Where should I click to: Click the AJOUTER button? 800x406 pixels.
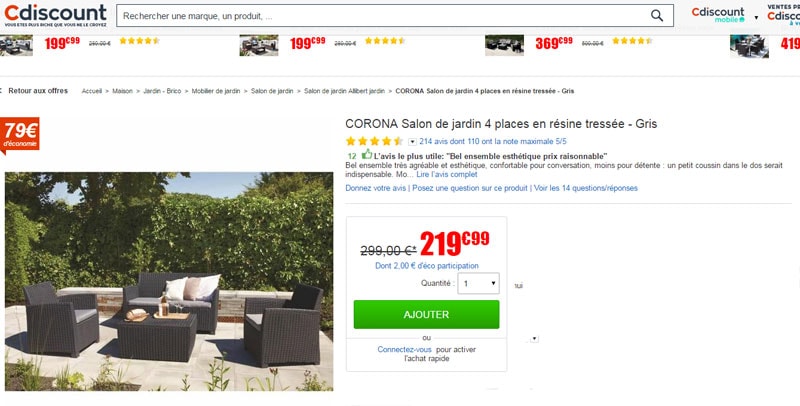[x=427, y=314]
